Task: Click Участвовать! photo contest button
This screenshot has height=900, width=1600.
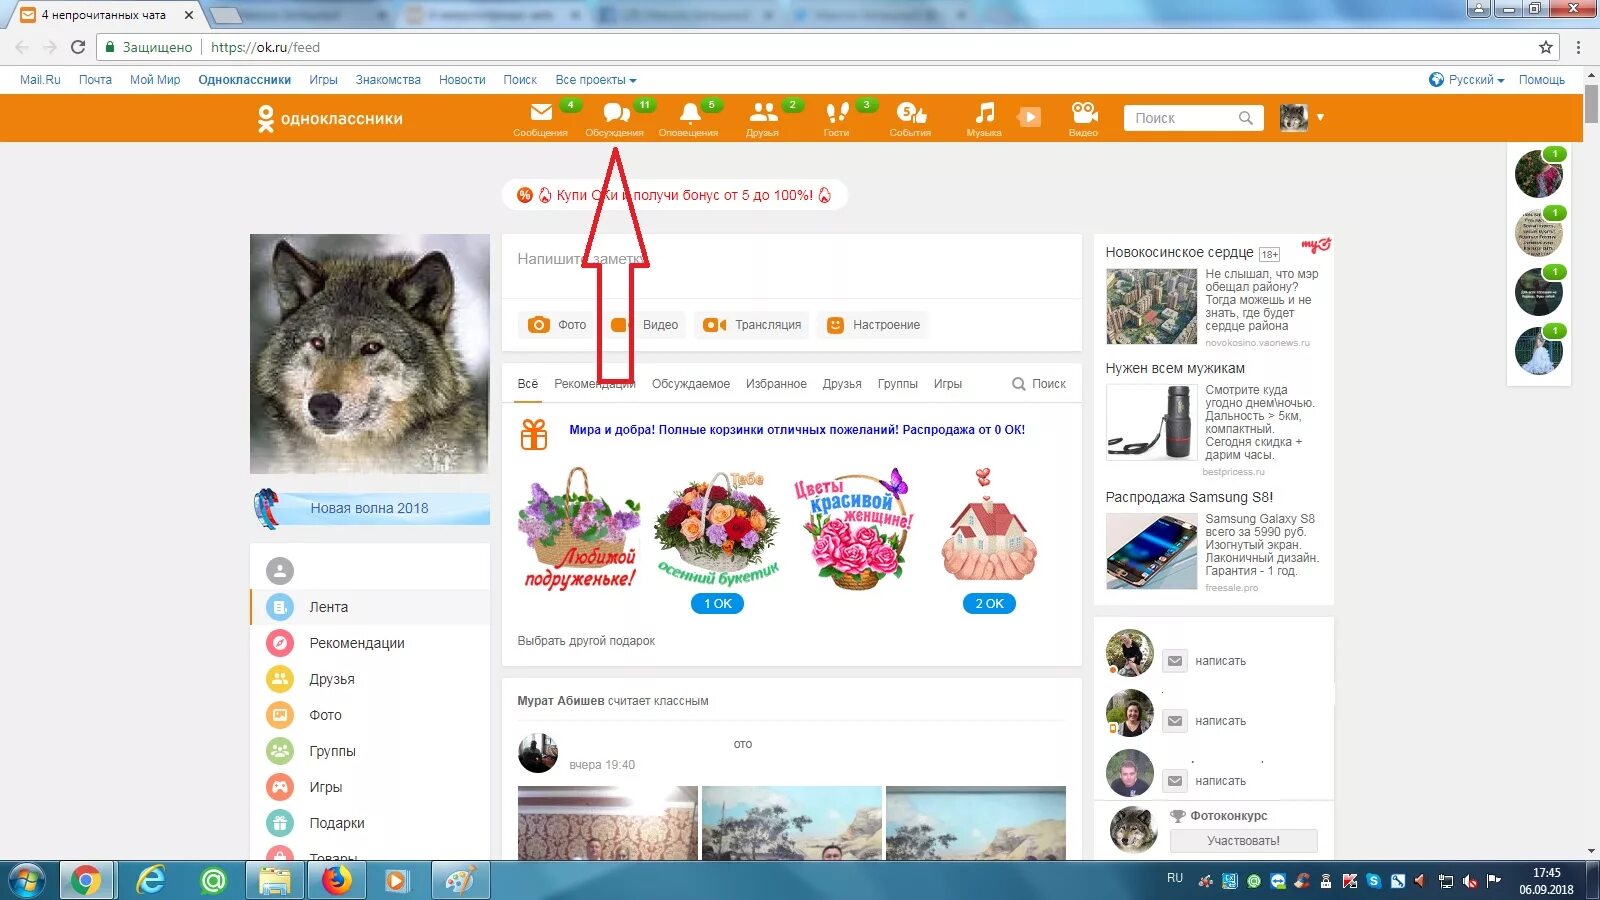Action: [1243, 841]
